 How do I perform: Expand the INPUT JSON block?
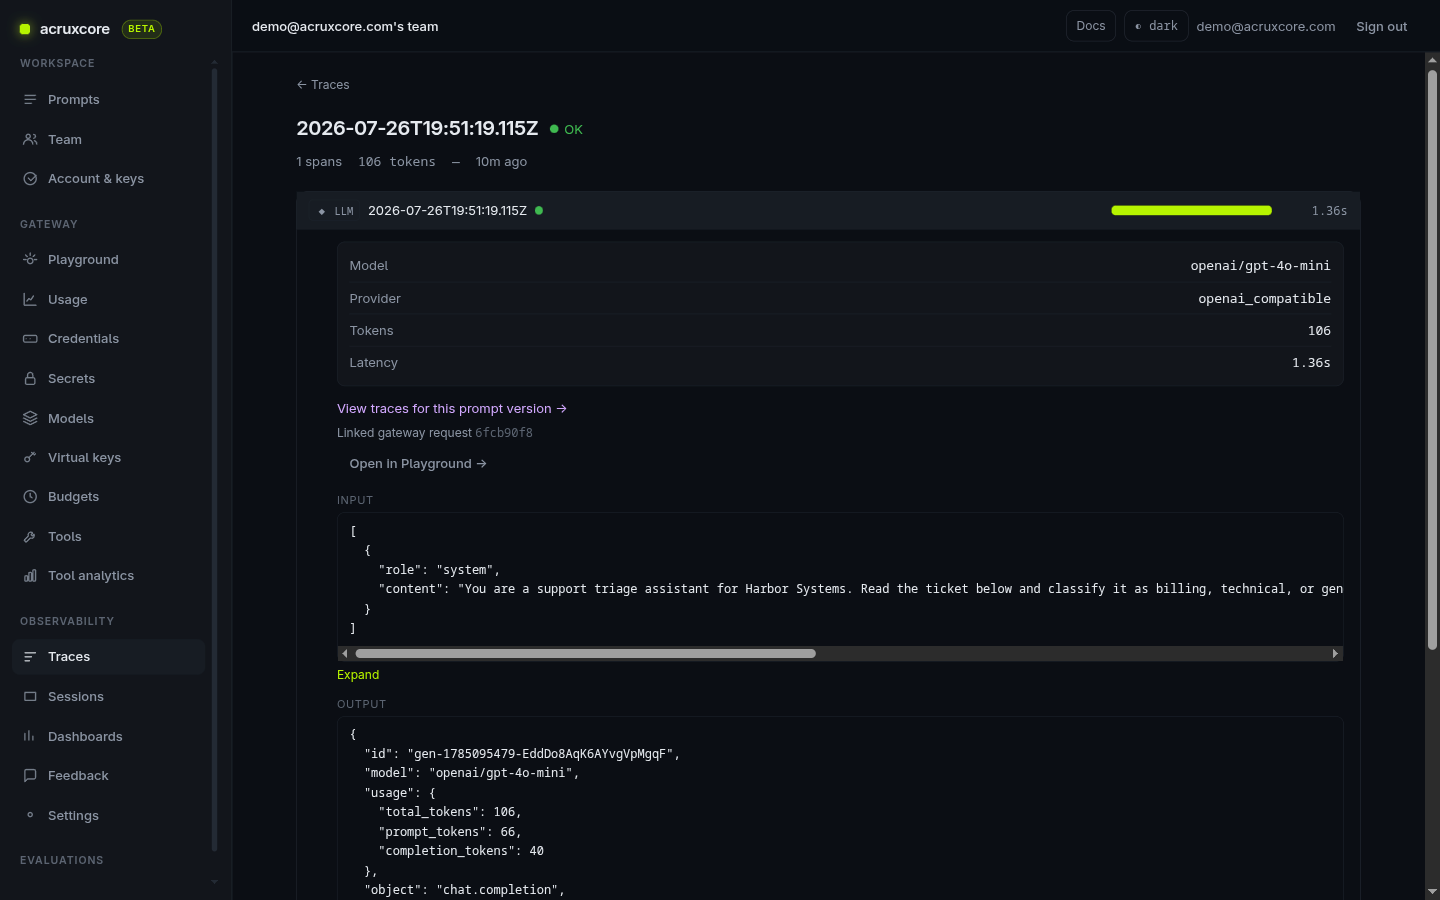[358, 675]
